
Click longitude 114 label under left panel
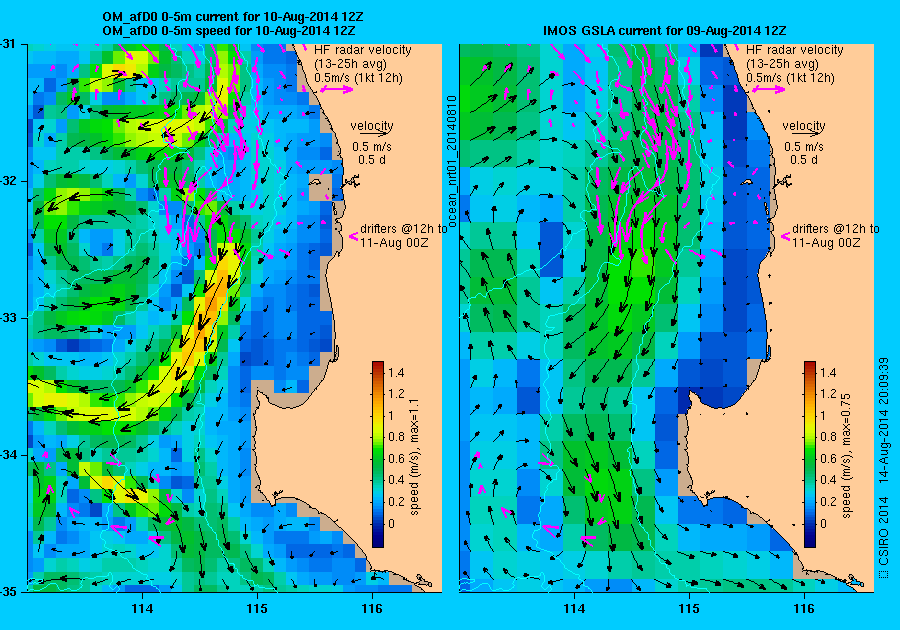click(142, 609)
